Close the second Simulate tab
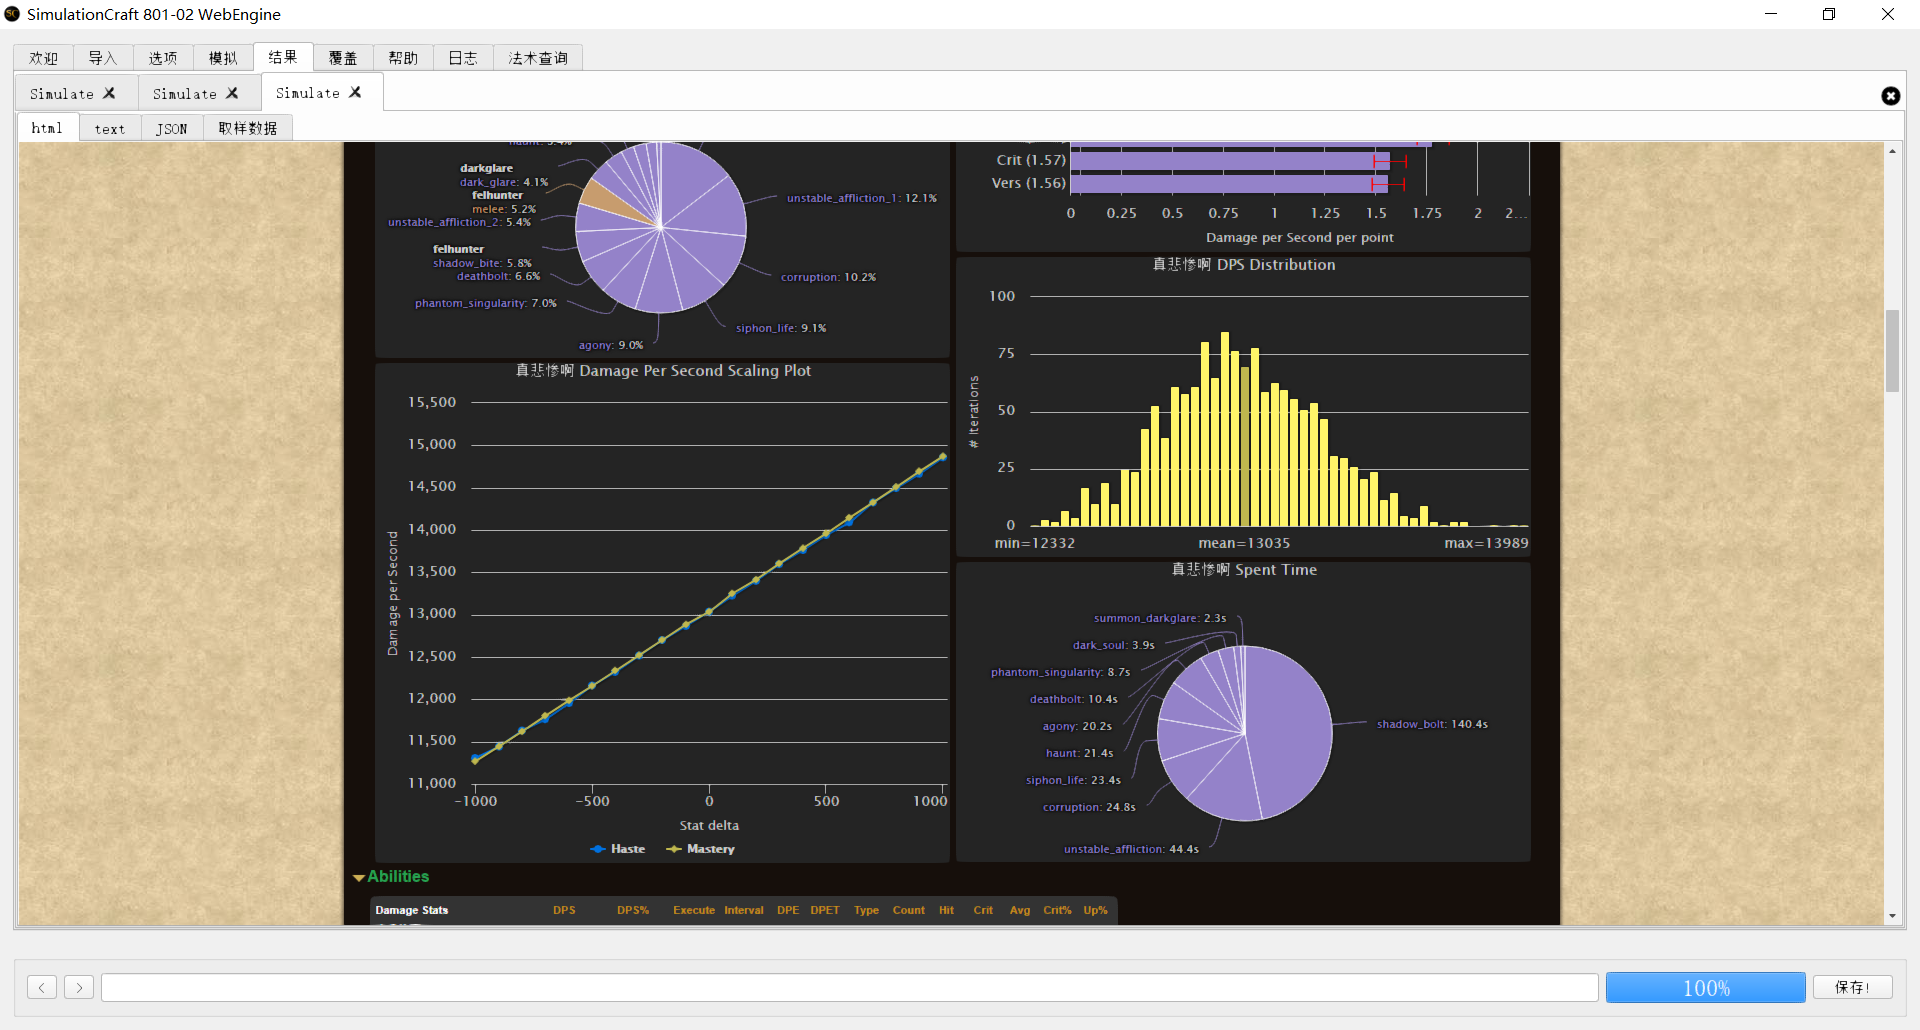 (x=232, y=93)
